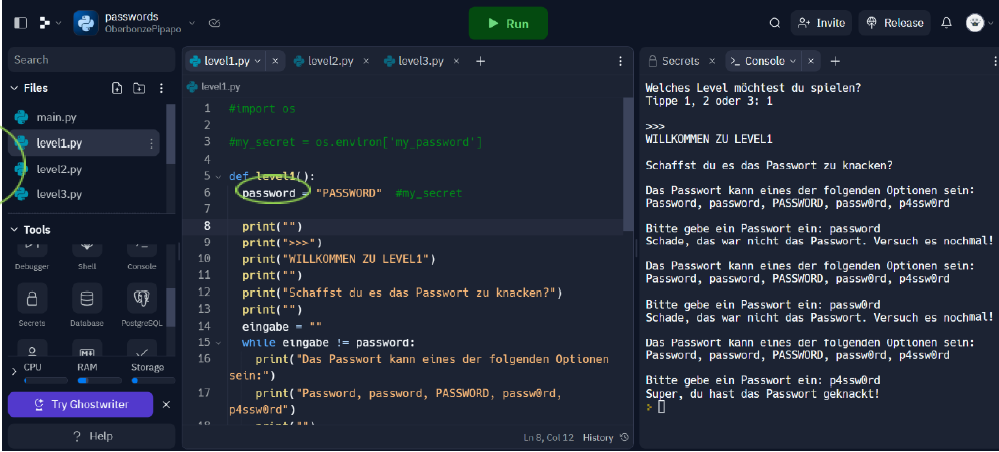Open the notifications bell
999x452 pixels.
946,23
